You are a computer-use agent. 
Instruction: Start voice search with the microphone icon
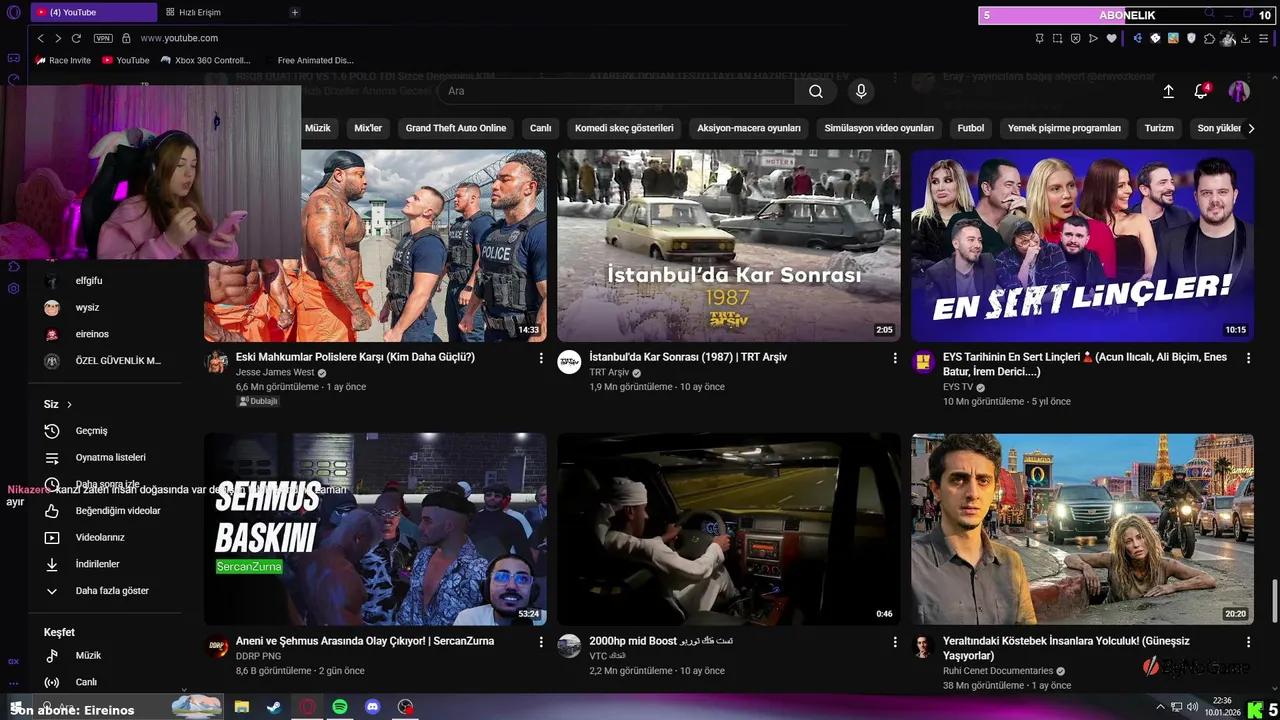[x=861, y=91]
